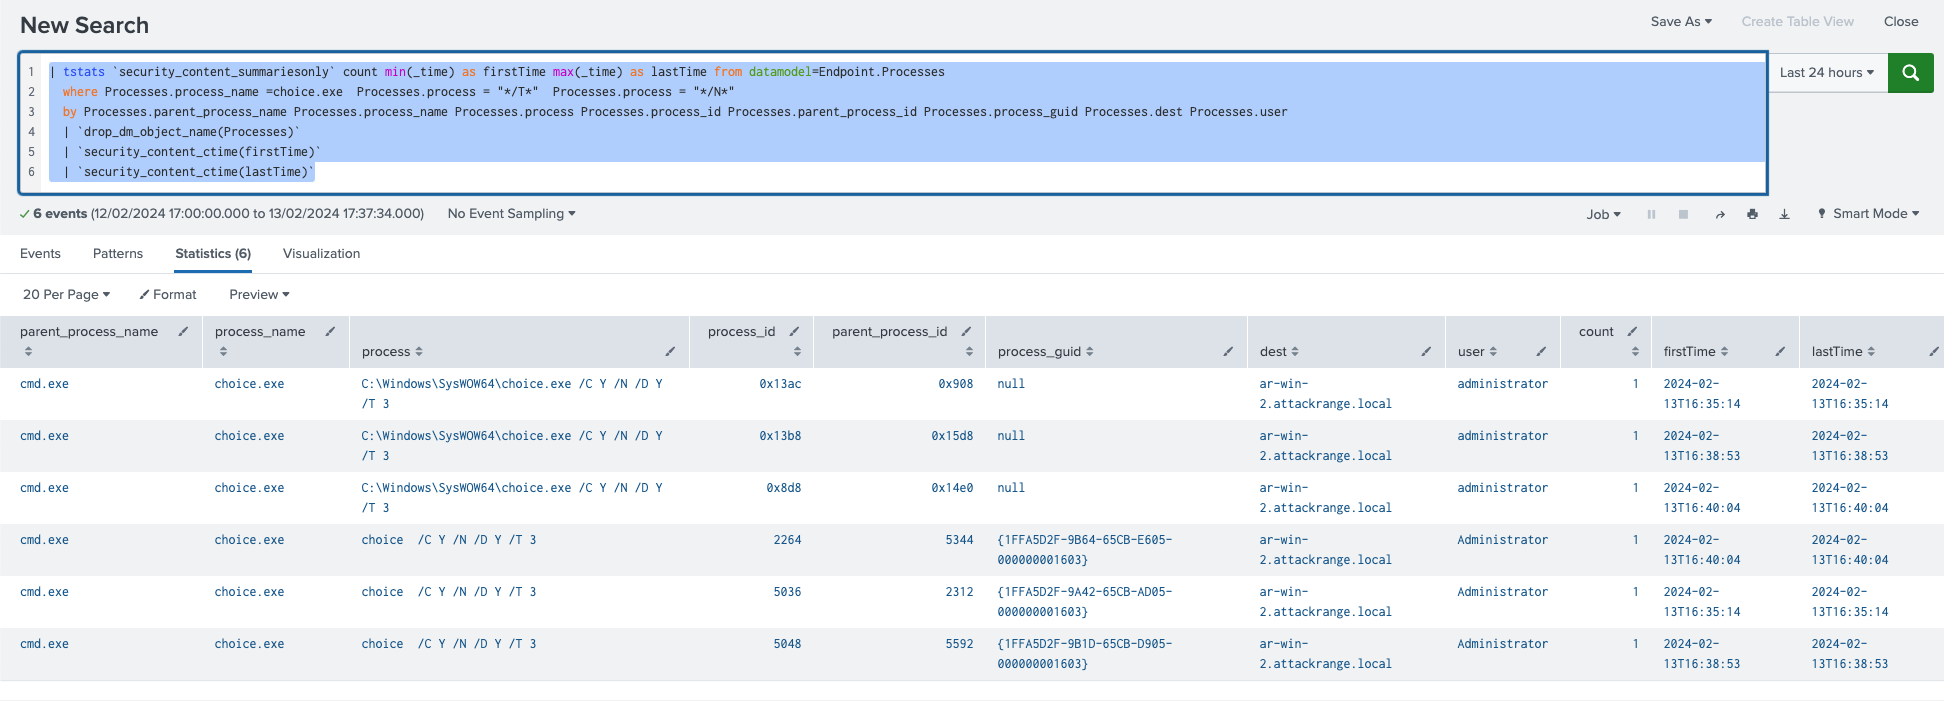Edit the dest column with pencil icon
Screen dimensions: 1944x701
point(1426,352)
